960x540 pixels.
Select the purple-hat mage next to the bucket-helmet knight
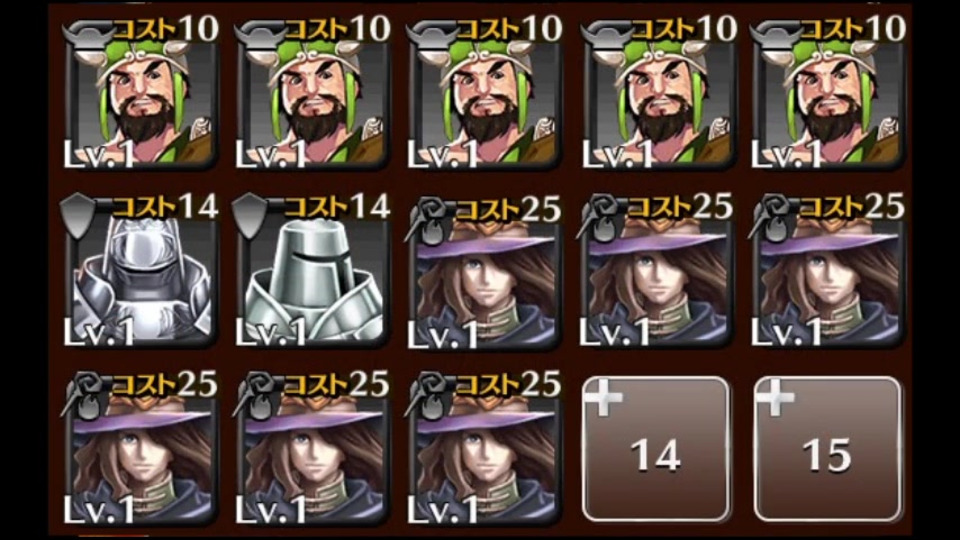coord(484,272)
